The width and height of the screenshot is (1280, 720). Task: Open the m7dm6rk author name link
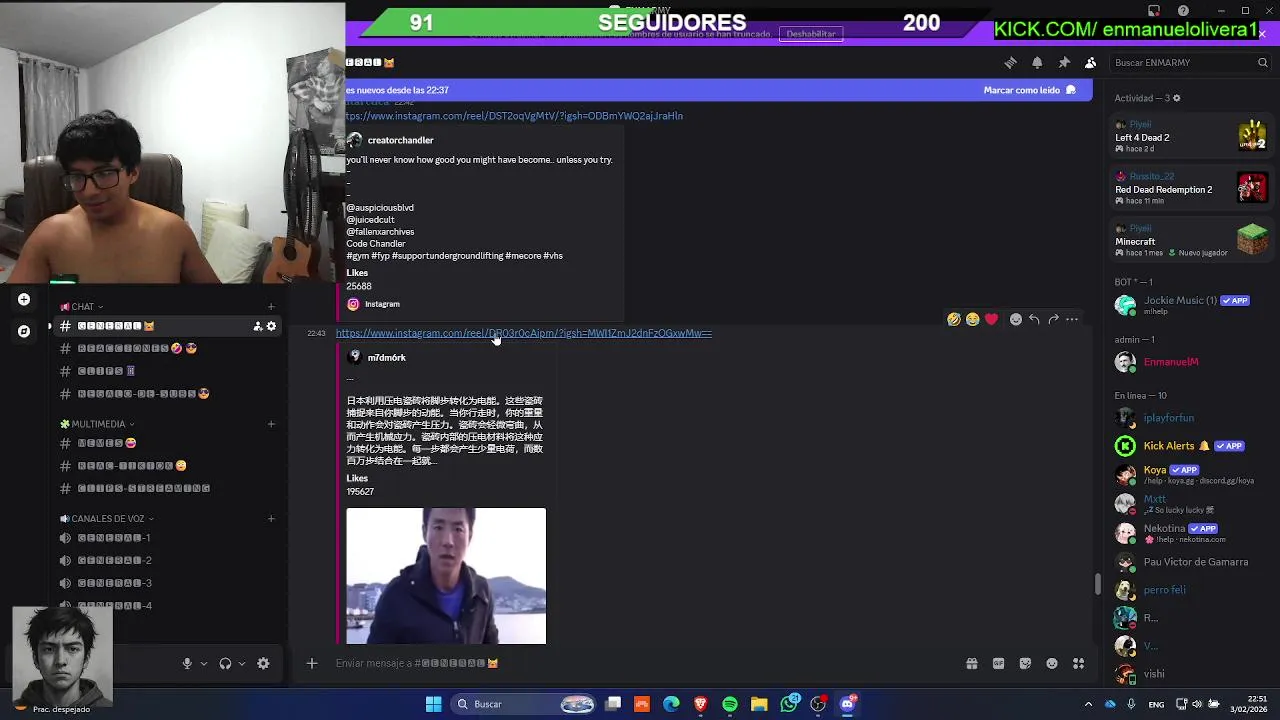tap(386, 357)
